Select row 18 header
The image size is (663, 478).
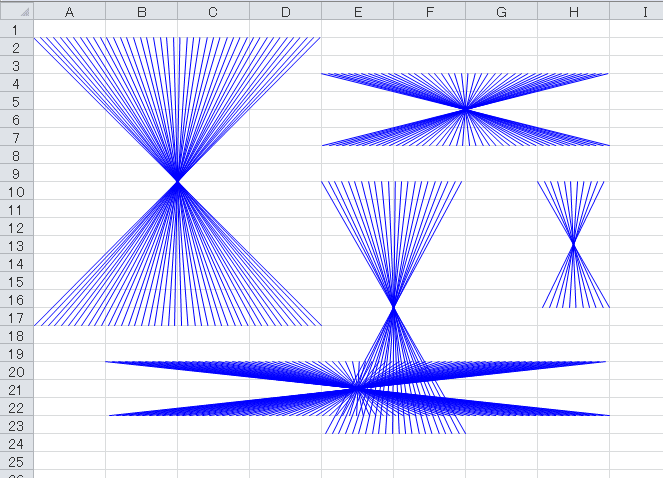coord(16,336)
